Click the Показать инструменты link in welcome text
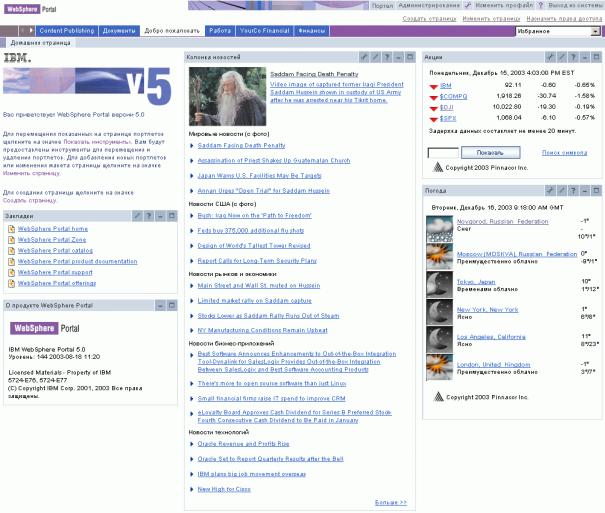Image resolution: width=605 pixels, height=513 pixels. tap(97, 142)
